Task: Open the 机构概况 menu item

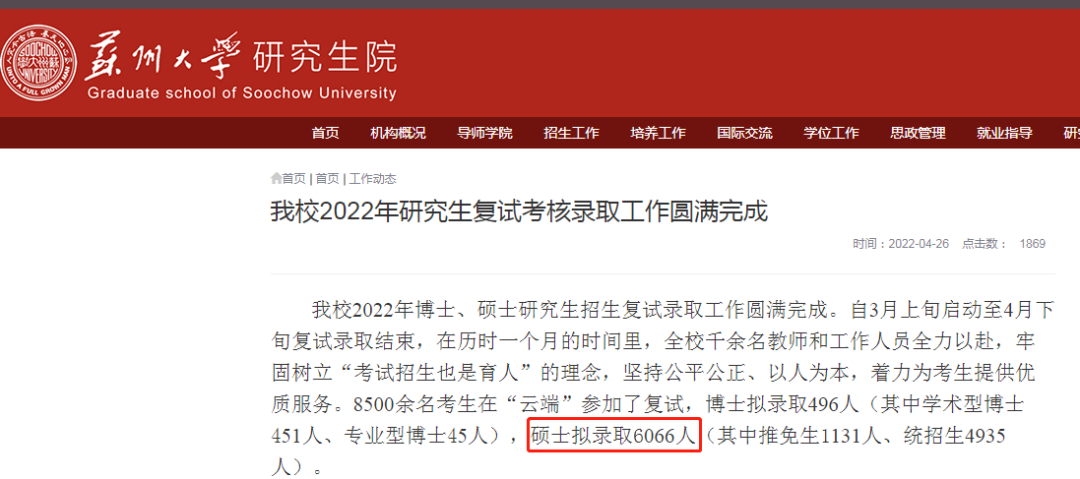Action: [x=398, y=133]
